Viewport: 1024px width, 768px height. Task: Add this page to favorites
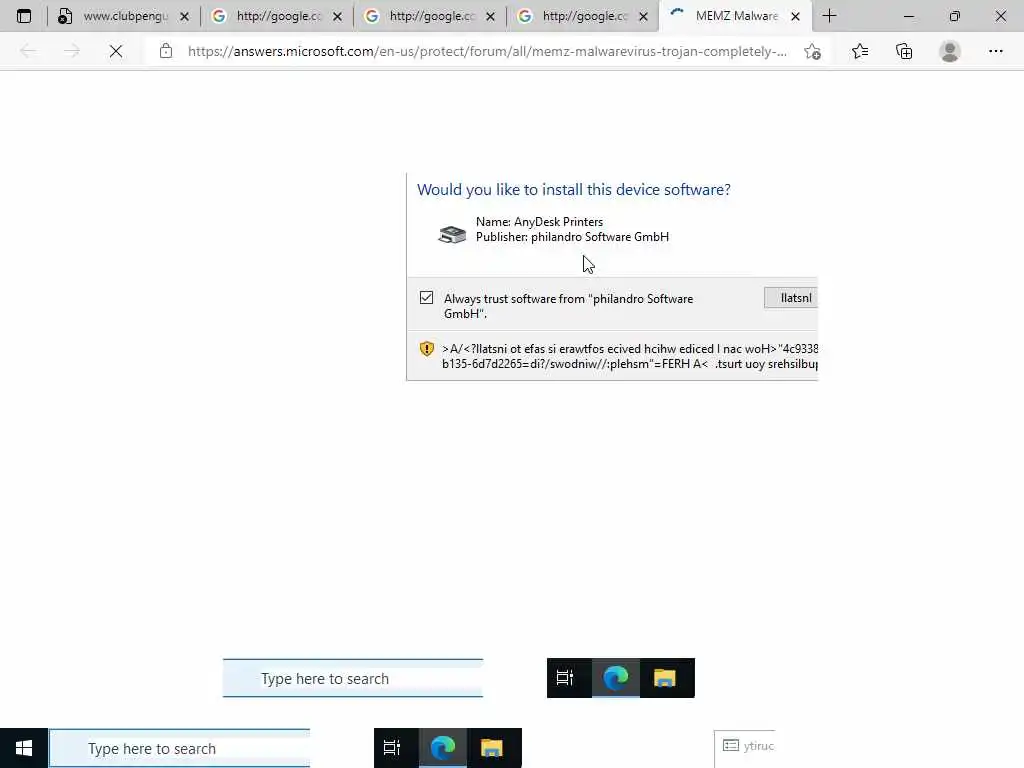click(x=812, y=52)
